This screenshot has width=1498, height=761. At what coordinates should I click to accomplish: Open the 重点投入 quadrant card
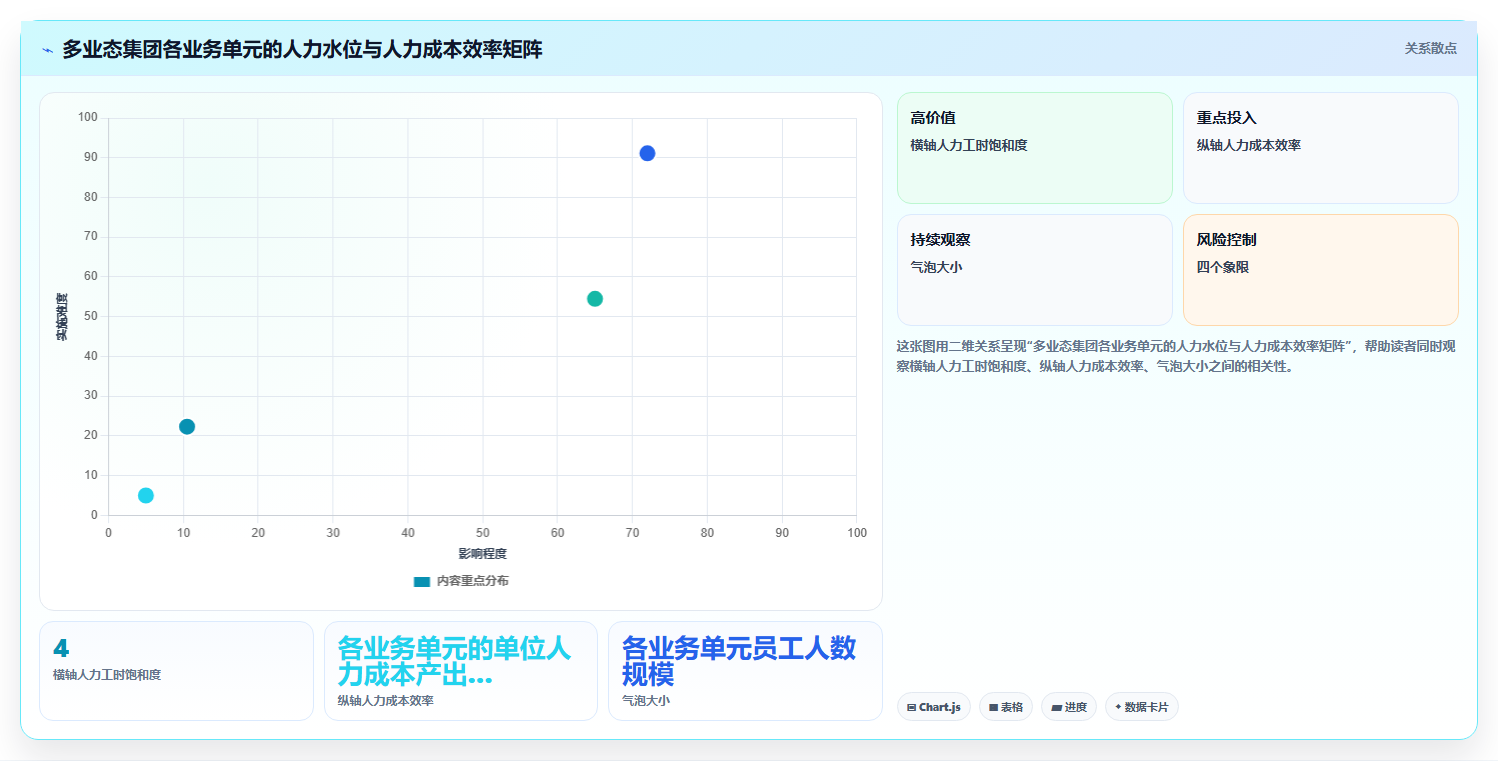1320,148
